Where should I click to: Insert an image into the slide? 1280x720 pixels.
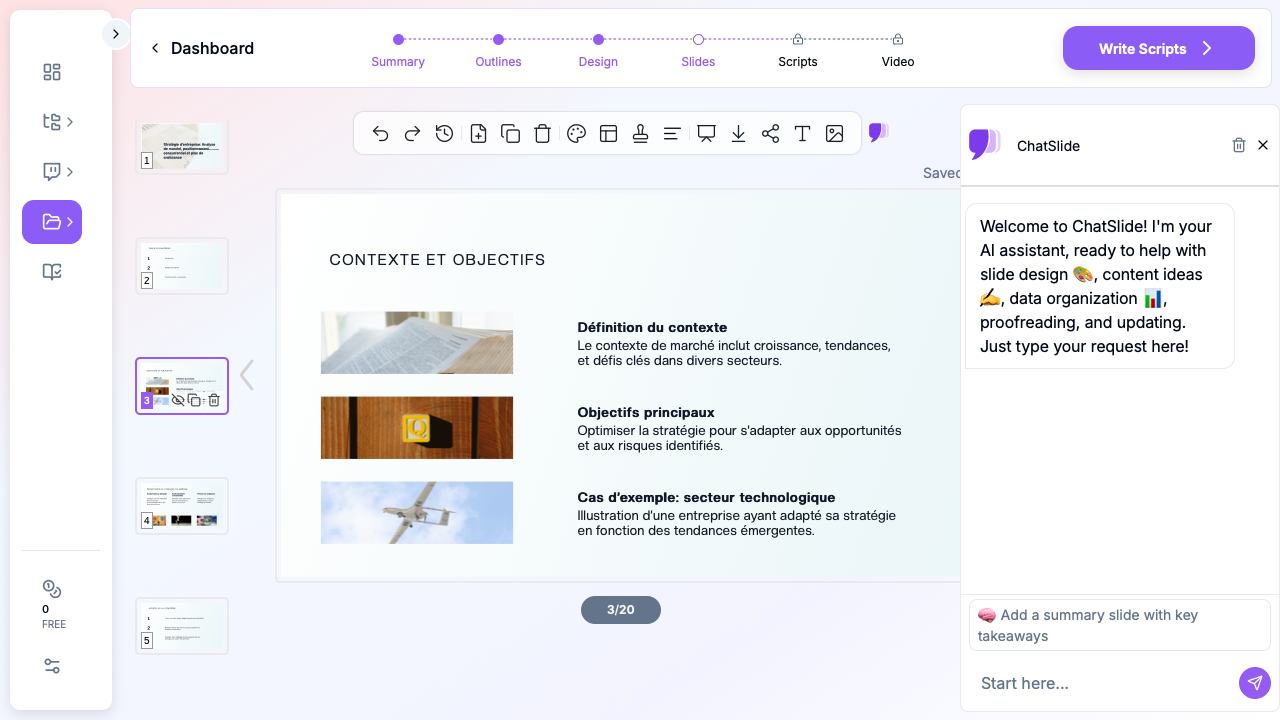[x=834, y=133]
